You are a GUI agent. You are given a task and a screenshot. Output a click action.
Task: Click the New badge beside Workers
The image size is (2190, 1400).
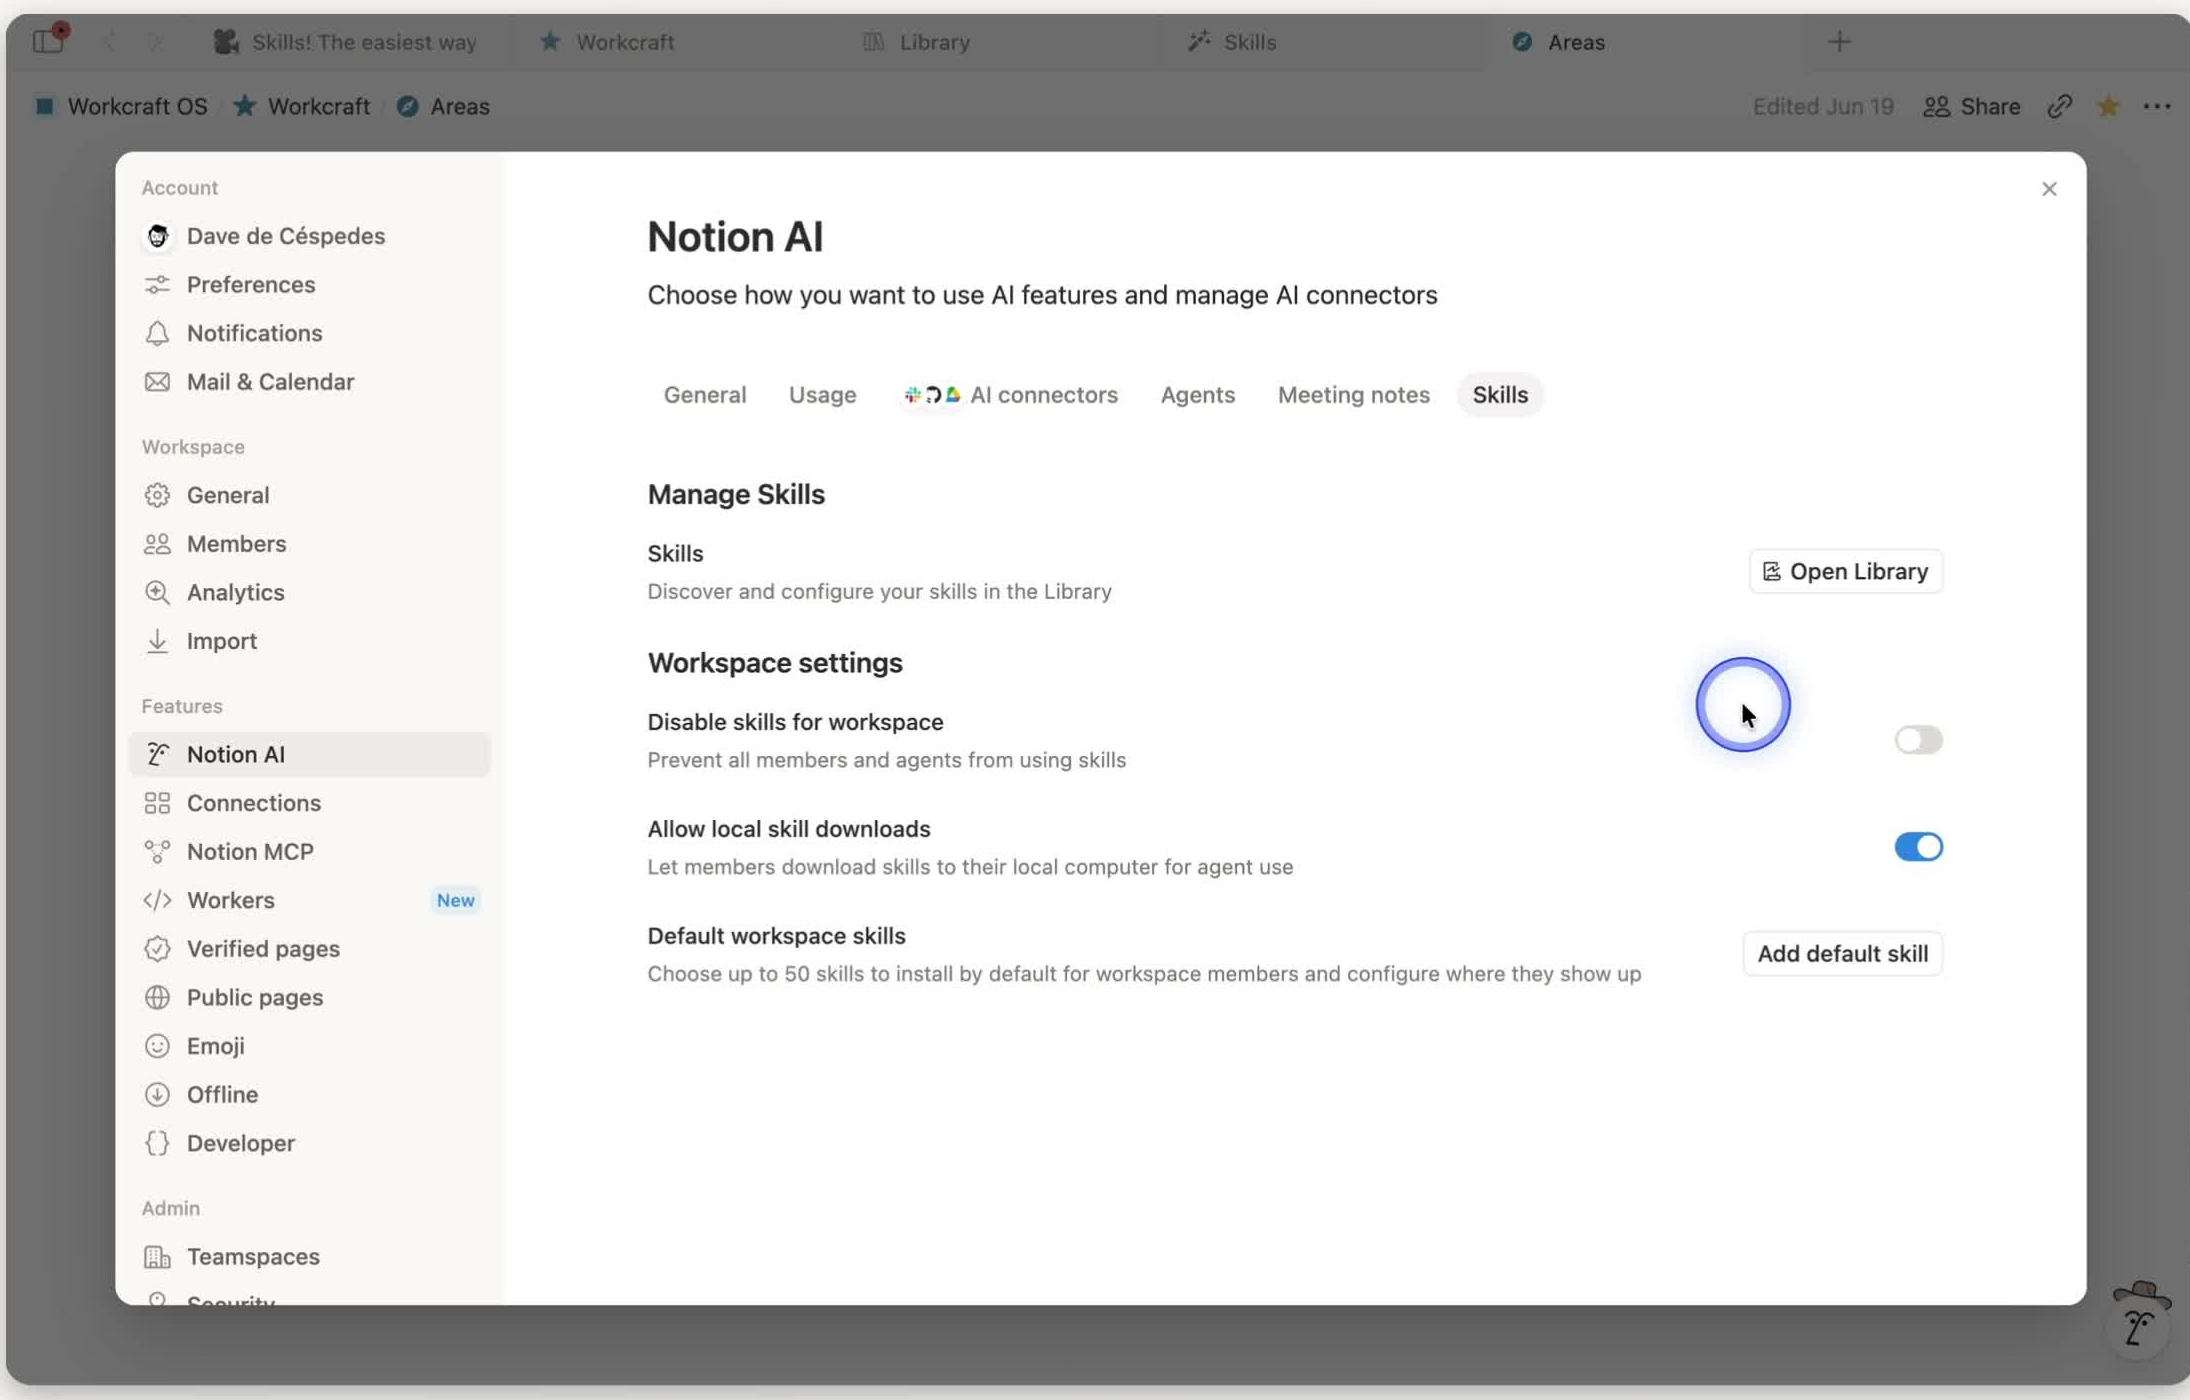coord(455,900)
